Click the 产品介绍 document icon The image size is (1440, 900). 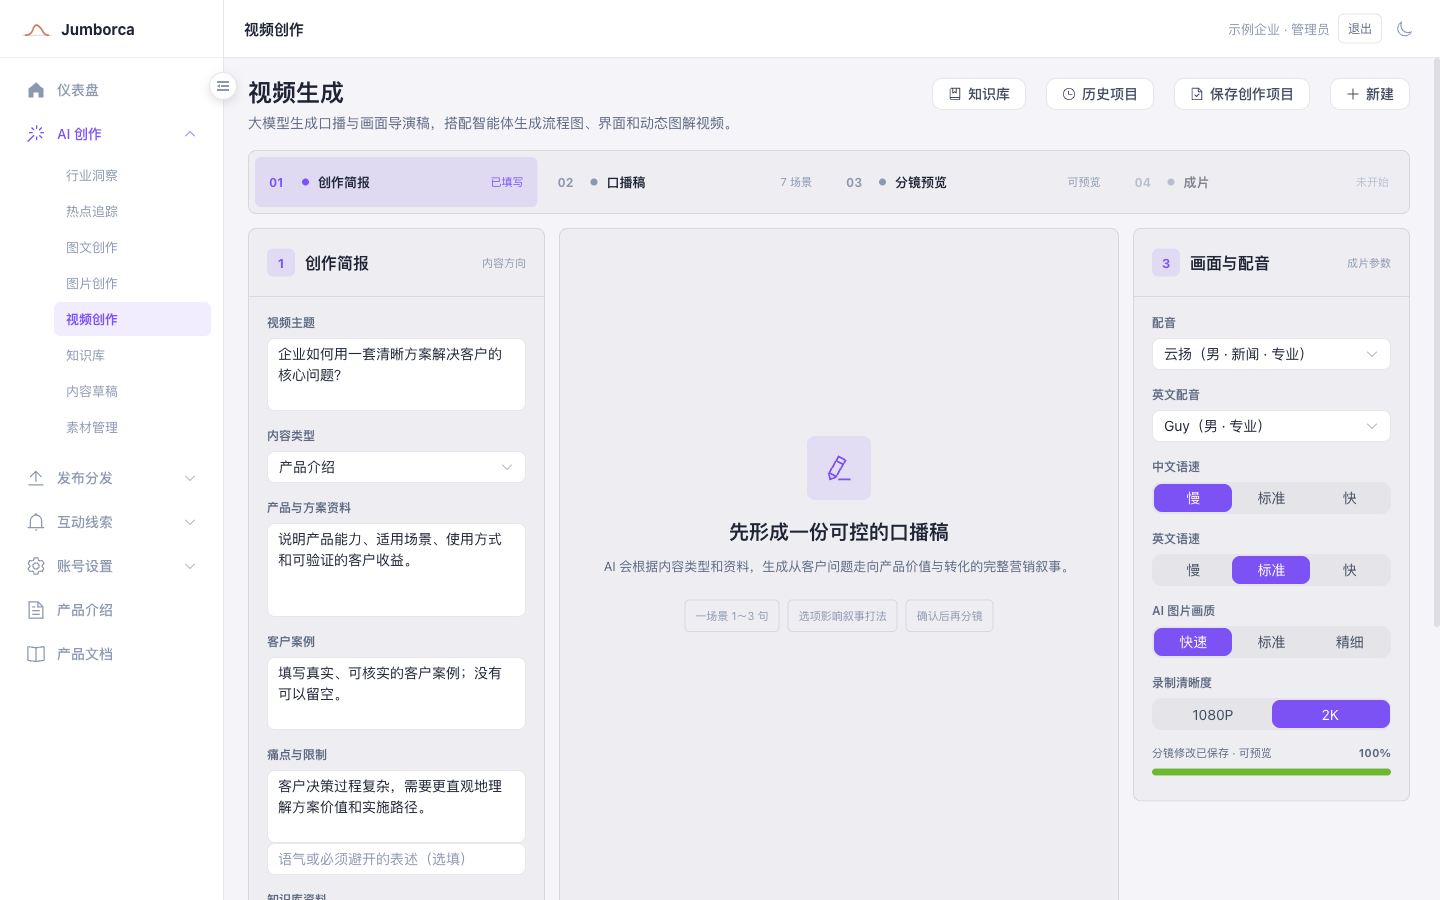coord(36,610)
